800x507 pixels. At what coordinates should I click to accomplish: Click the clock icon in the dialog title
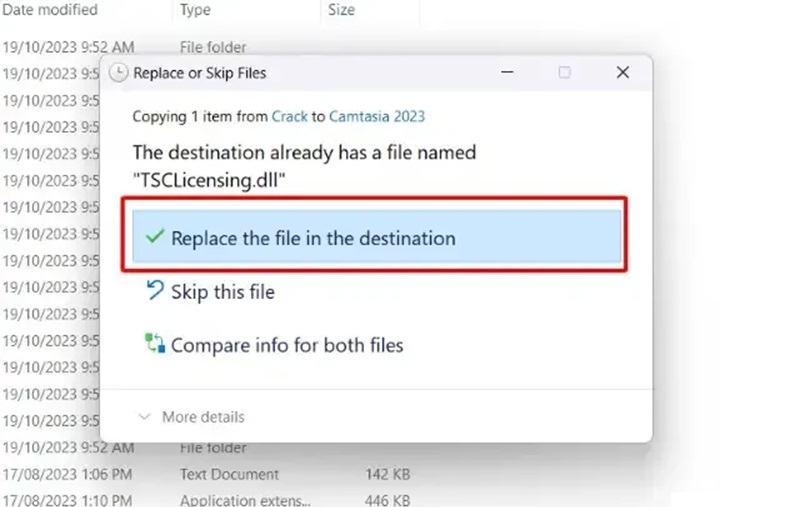coord(119,73)
